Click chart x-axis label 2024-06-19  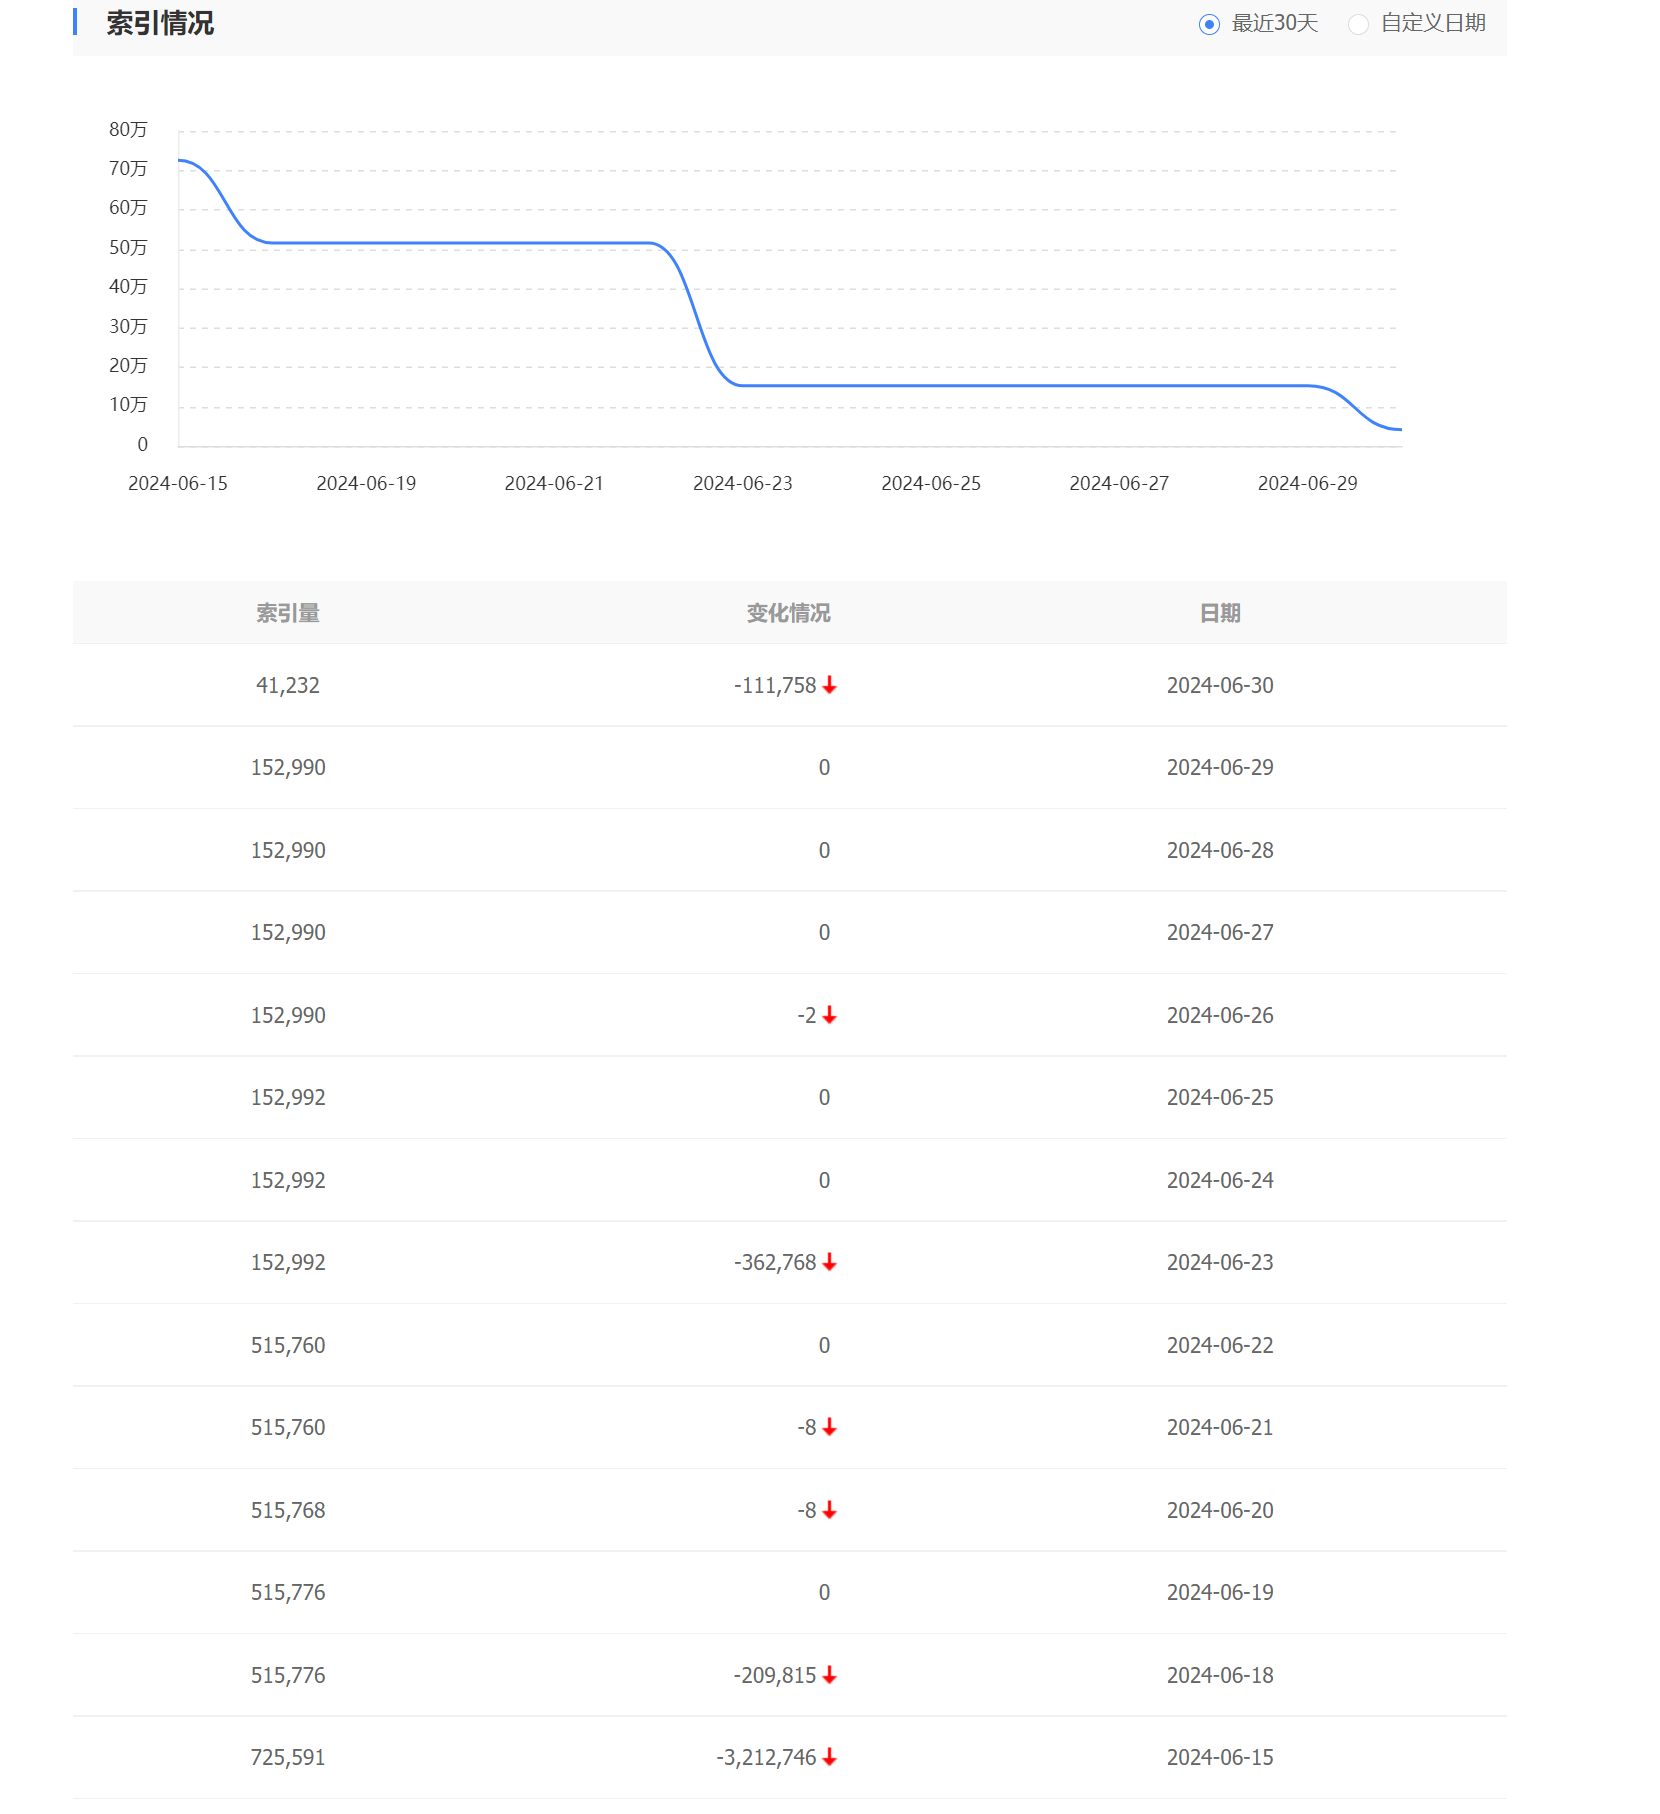(x=366, y=483)
